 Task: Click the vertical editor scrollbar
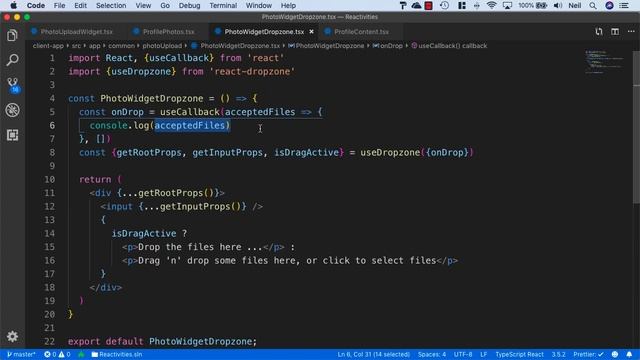(636, 127)
